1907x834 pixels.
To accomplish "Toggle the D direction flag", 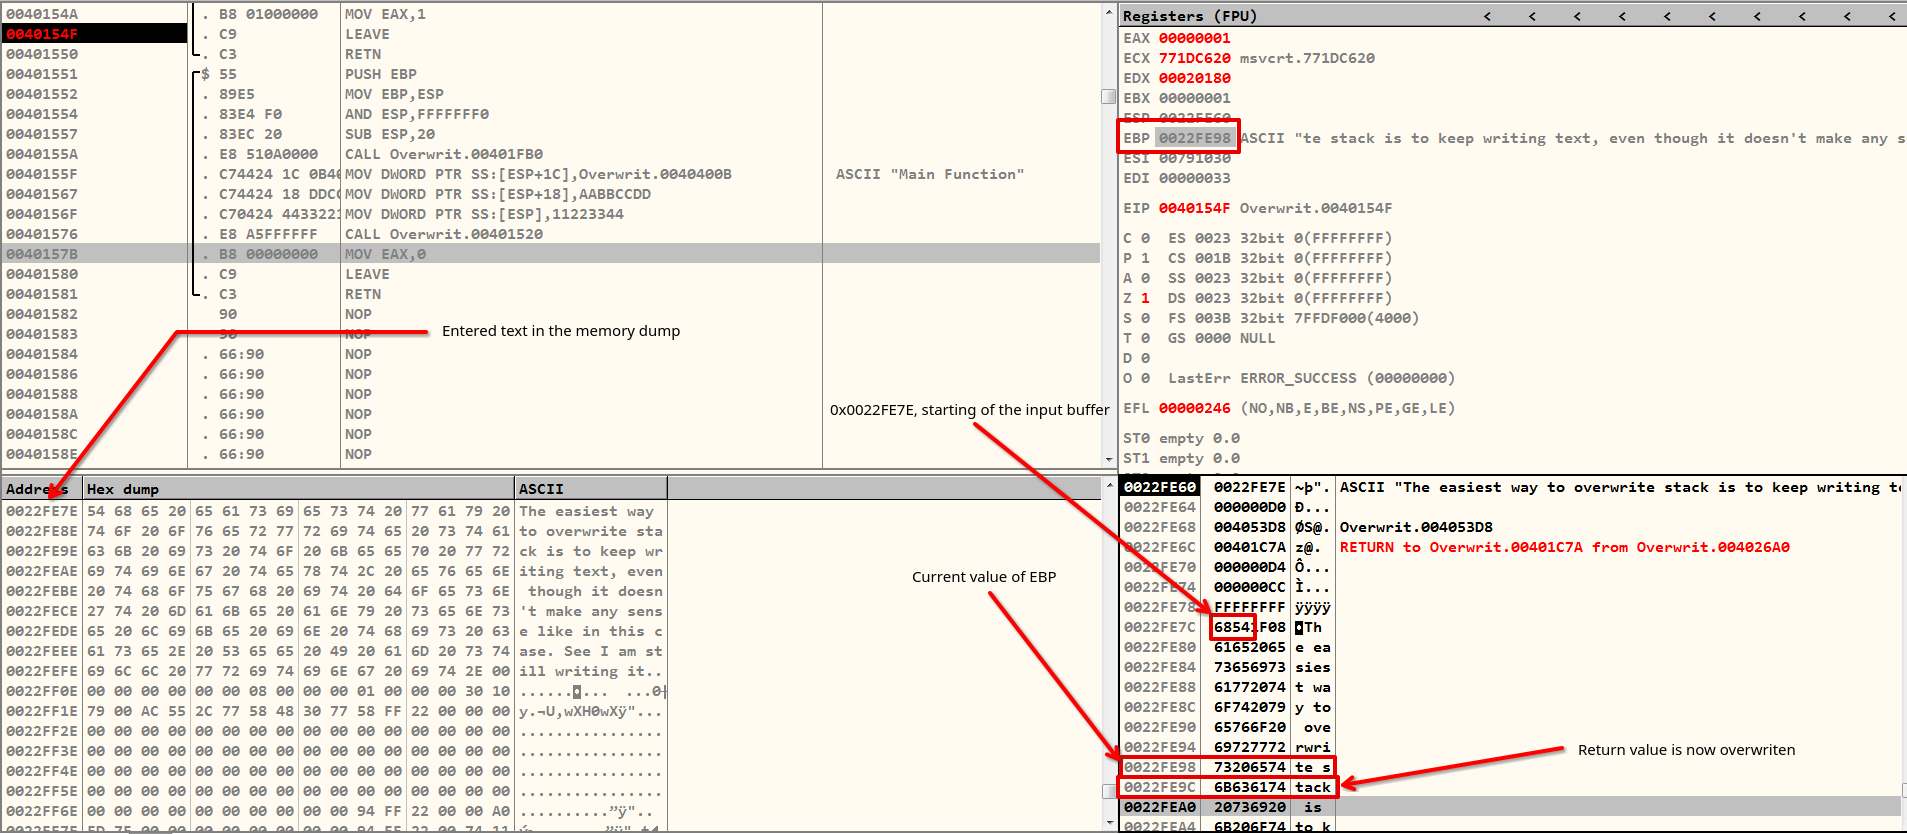I will pyautogui.click(x=1146, y=358).
